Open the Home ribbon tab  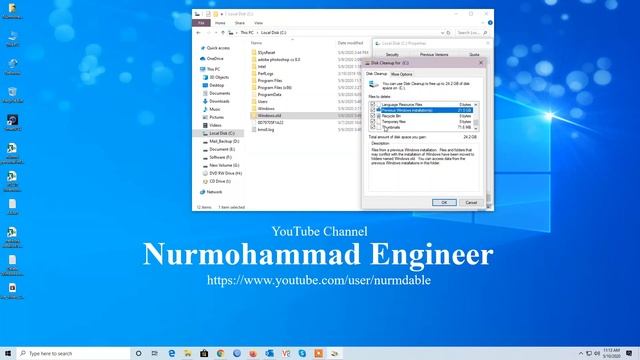pos(220,23)
